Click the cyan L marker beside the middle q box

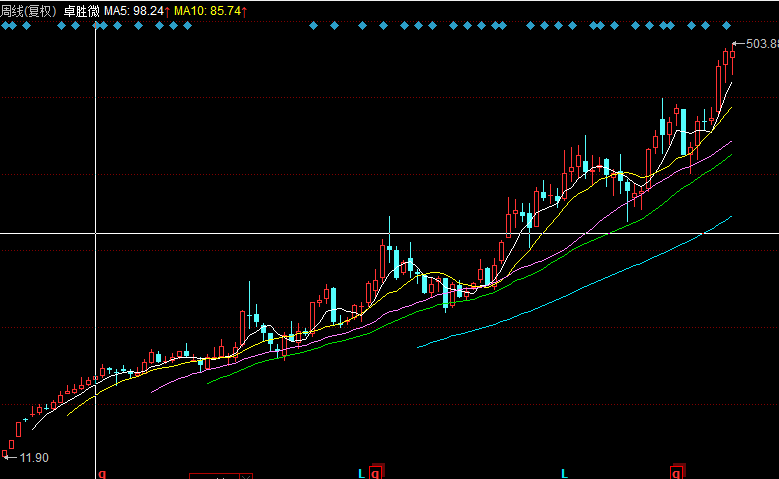click(361, 473)
